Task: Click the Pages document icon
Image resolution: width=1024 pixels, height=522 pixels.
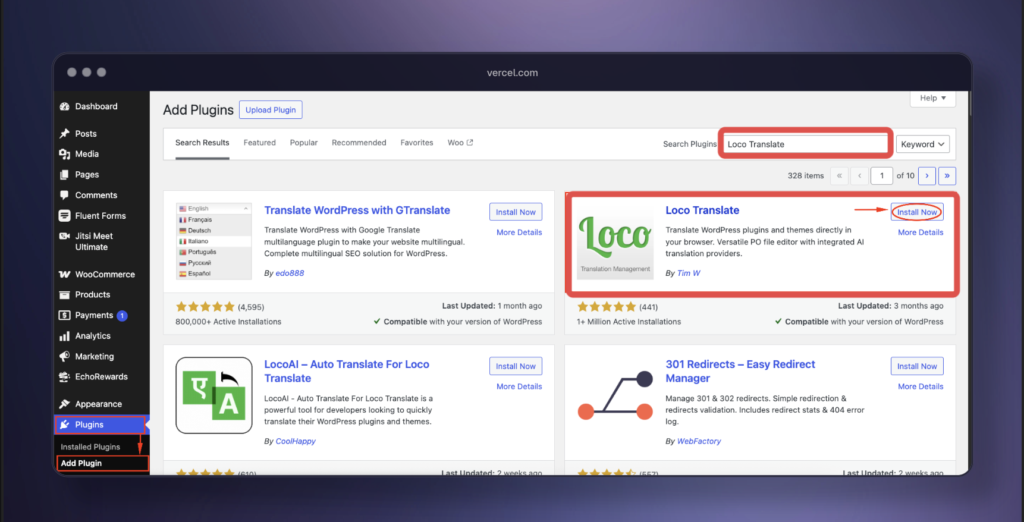Action: coord(64,175)
